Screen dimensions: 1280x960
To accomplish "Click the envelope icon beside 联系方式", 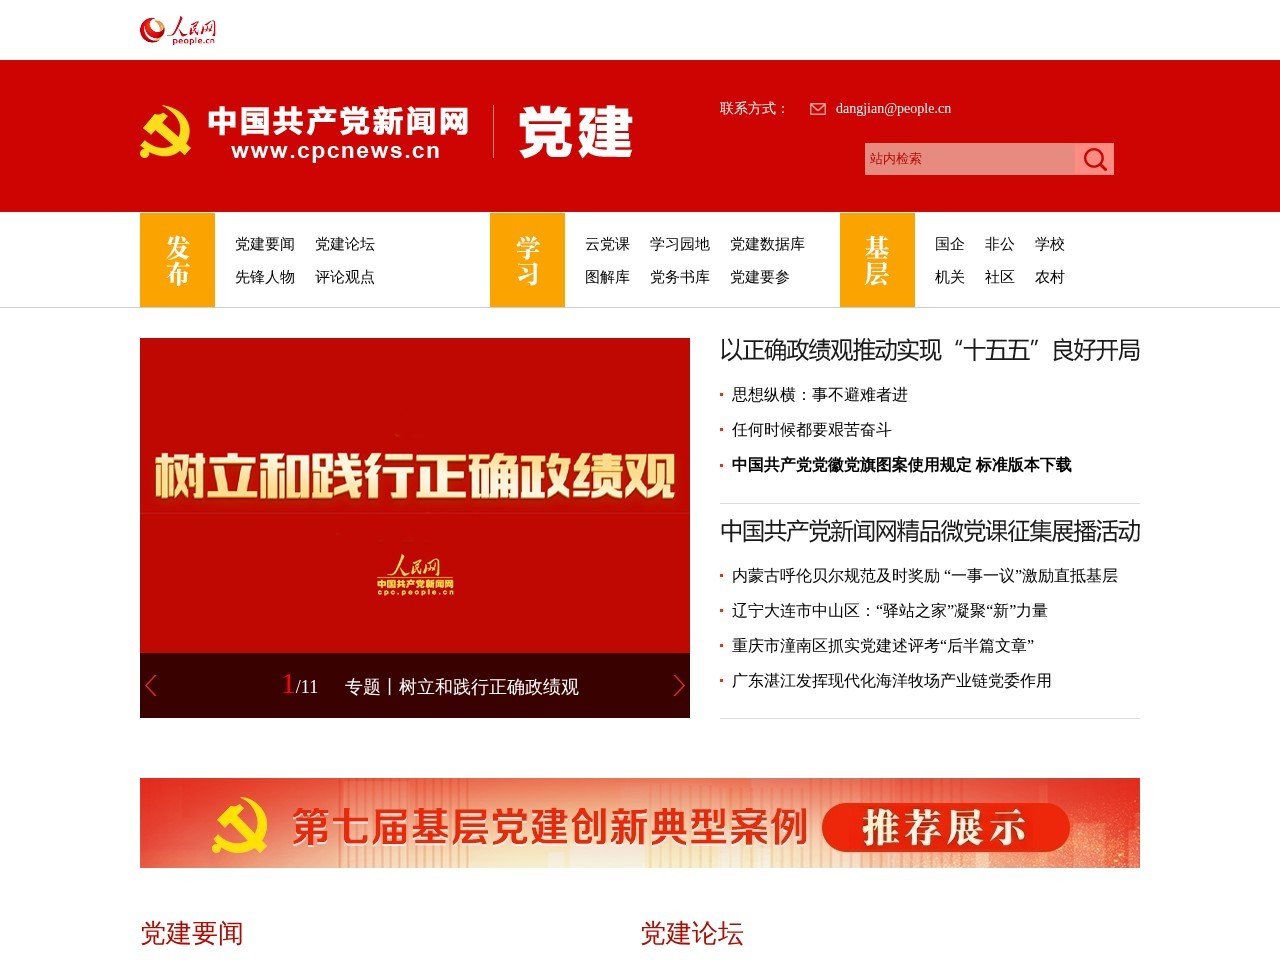I will pos(818,108).
